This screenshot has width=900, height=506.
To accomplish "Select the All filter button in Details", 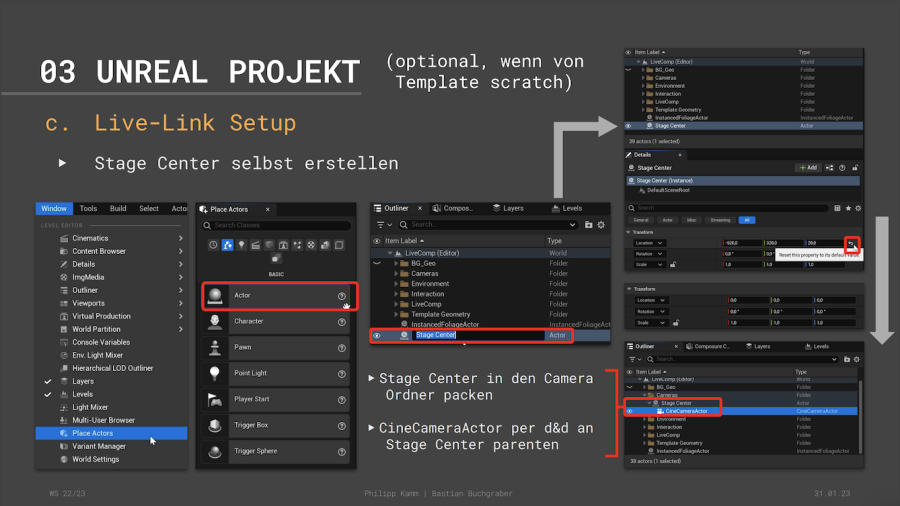I will point(746,219).
